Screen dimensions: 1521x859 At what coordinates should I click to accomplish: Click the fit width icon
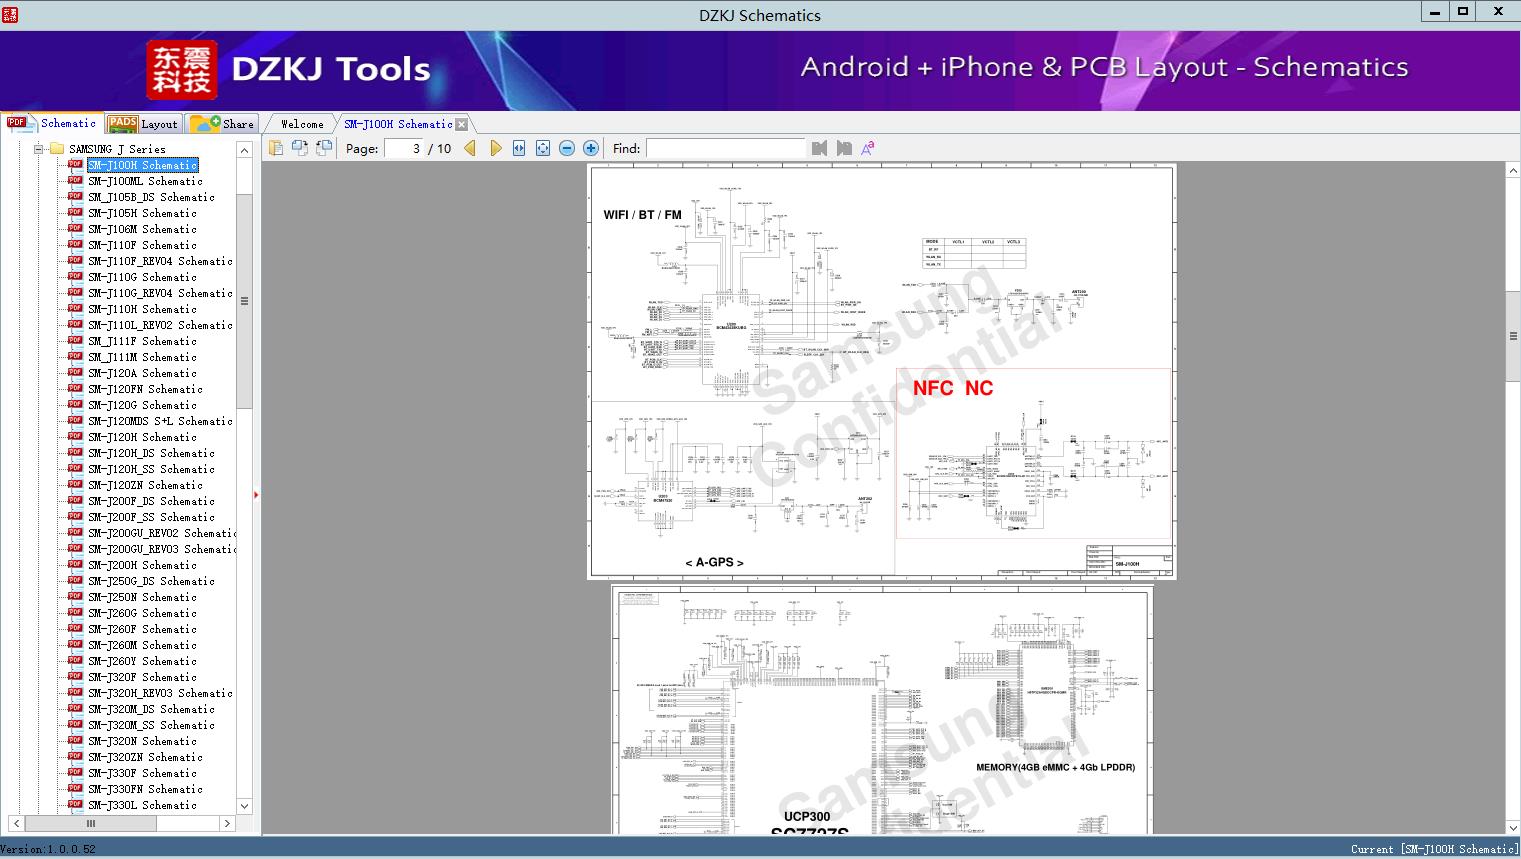coord(519,148)
